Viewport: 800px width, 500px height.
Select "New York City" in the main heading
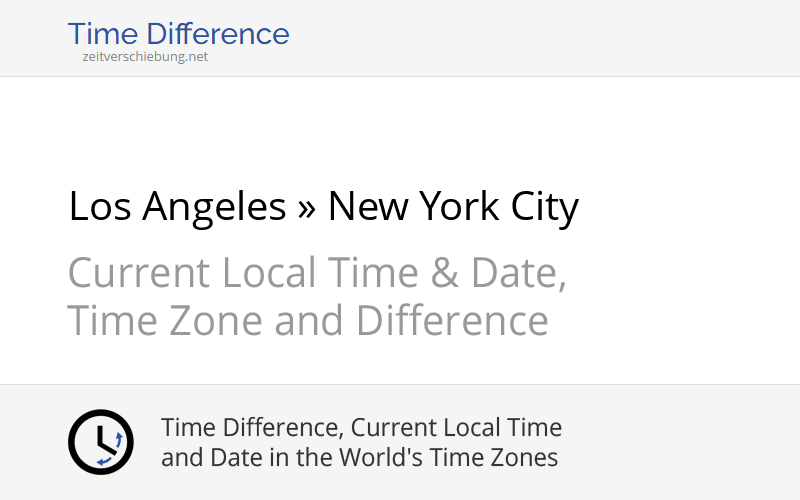[x=453, y=207]
